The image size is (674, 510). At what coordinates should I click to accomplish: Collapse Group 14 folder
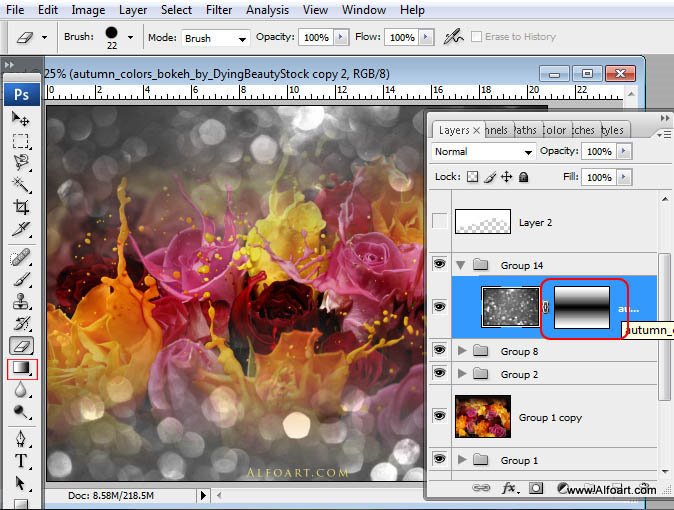(x=460, y=265)
